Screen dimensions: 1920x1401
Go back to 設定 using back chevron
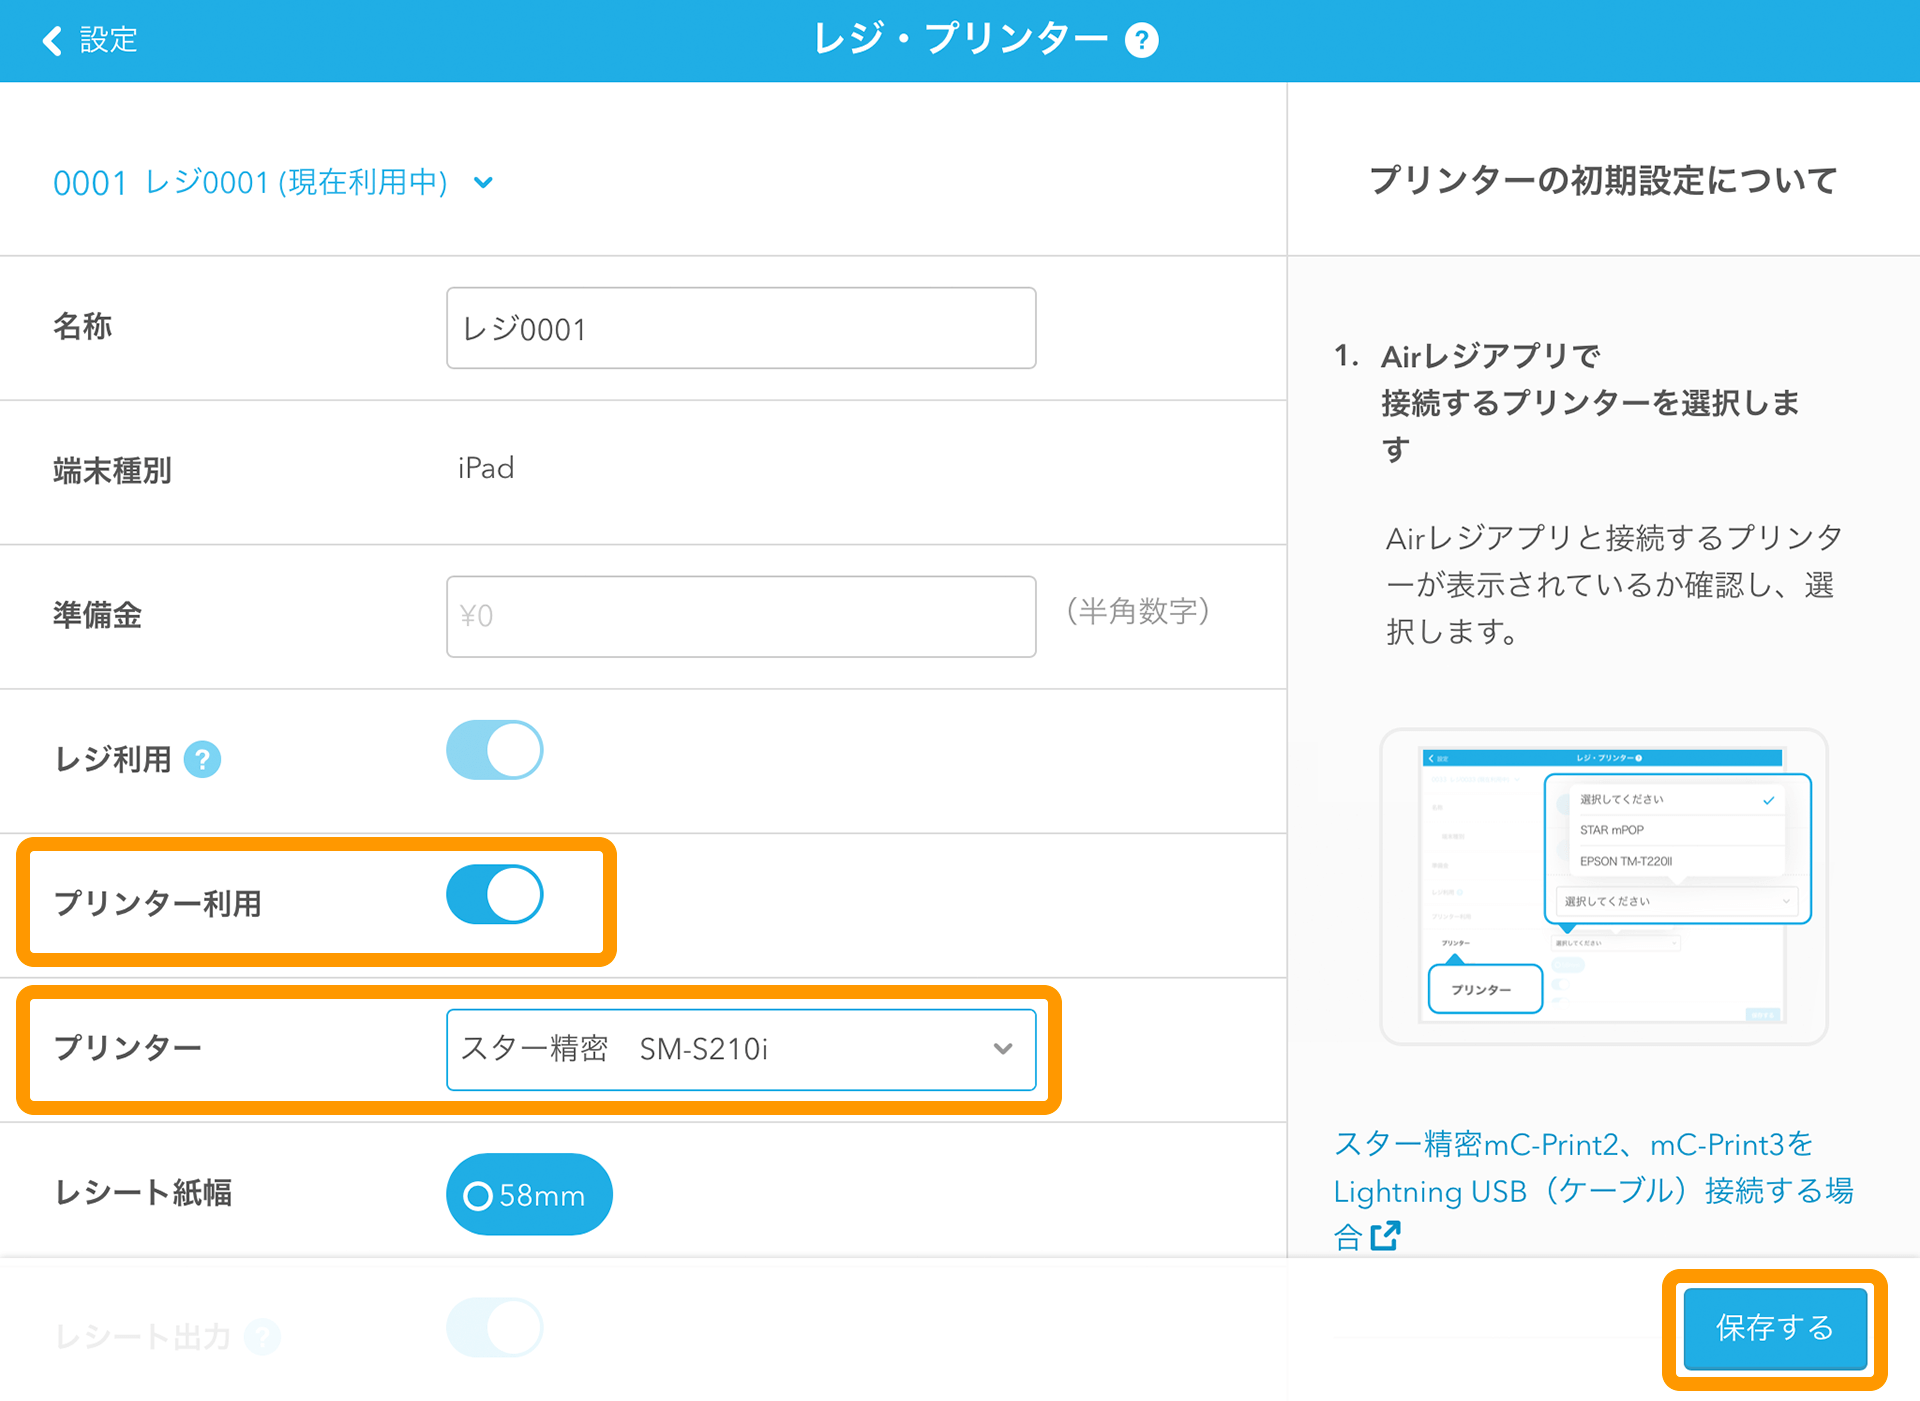coord(52,40)
